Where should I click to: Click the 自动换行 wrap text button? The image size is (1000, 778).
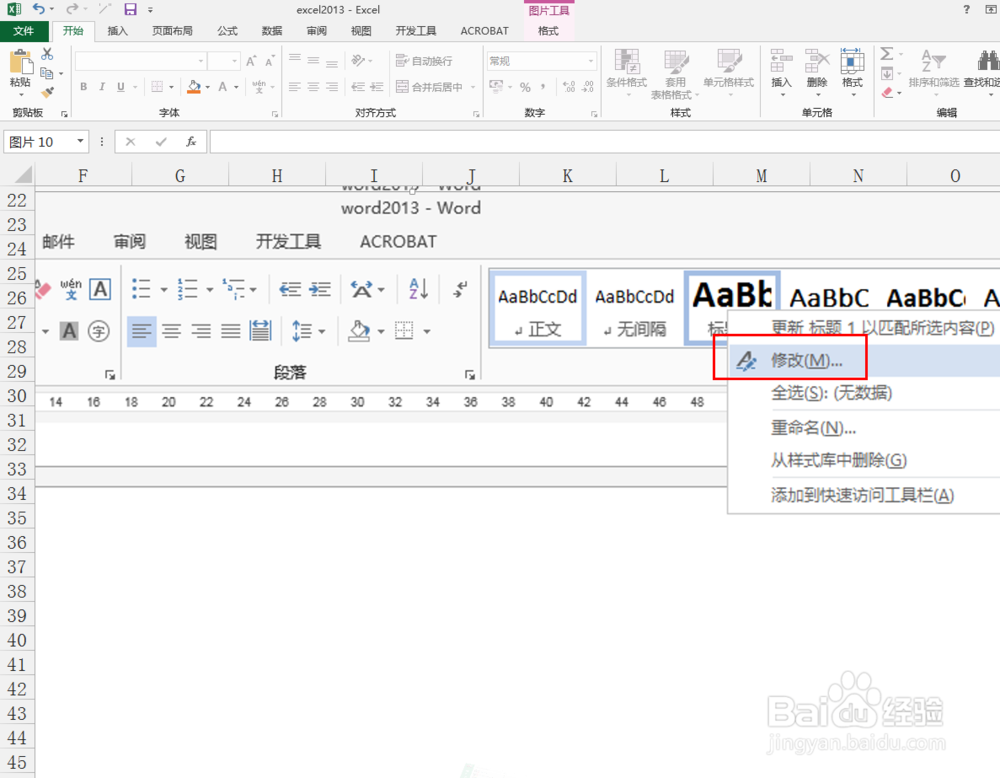(424, 61)
